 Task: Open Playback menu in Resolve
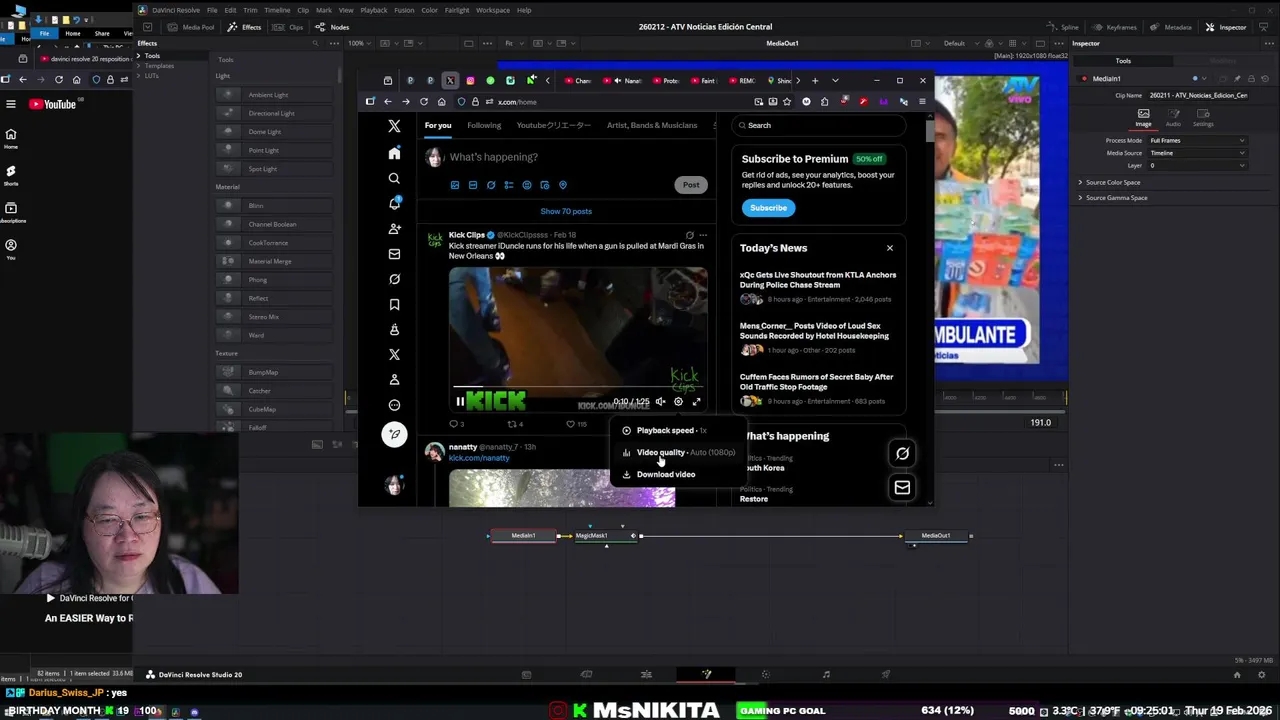(x=373, y=10)
